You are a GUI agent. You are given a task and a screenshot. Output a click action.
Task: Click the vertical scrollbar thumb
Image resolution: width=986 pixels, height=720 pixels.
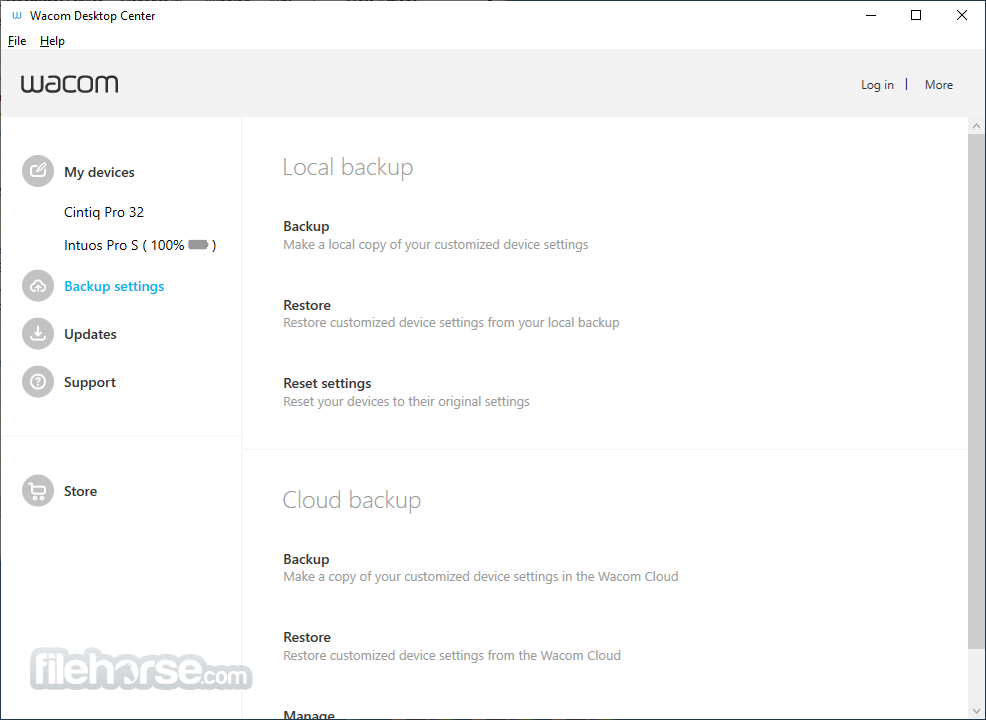[976, 391]
